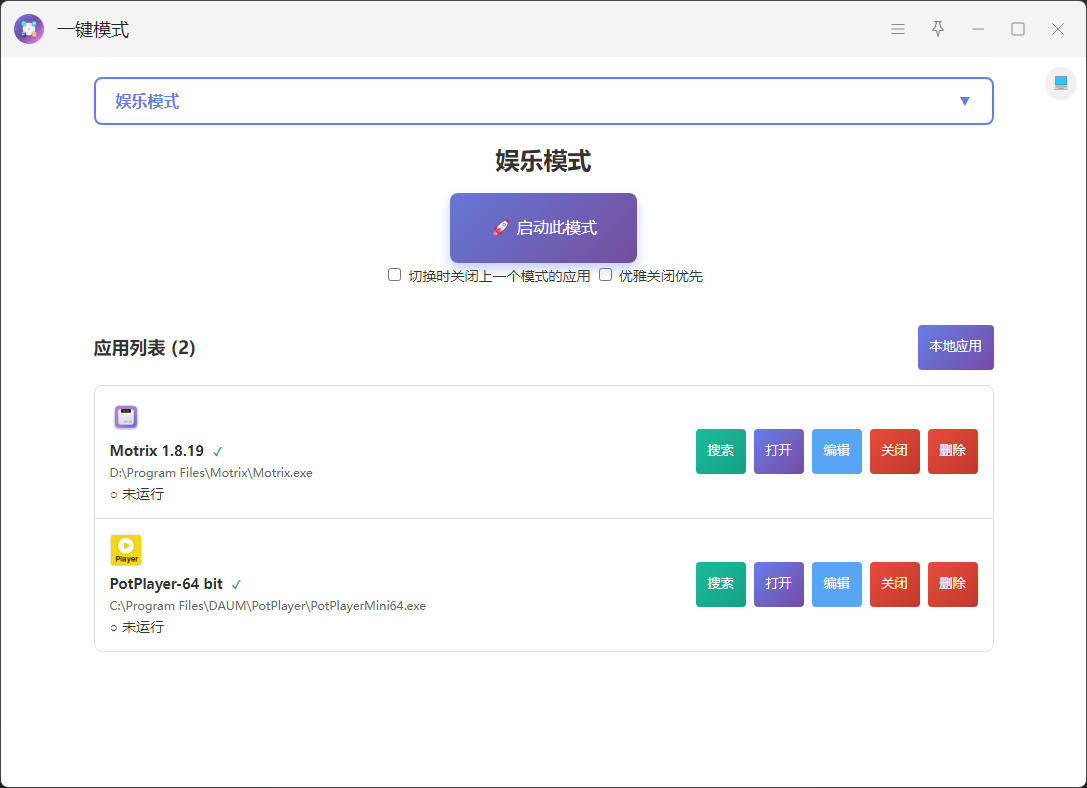
Task: Click the dropdown arrow of mode selector
Action: click(964, 101)
